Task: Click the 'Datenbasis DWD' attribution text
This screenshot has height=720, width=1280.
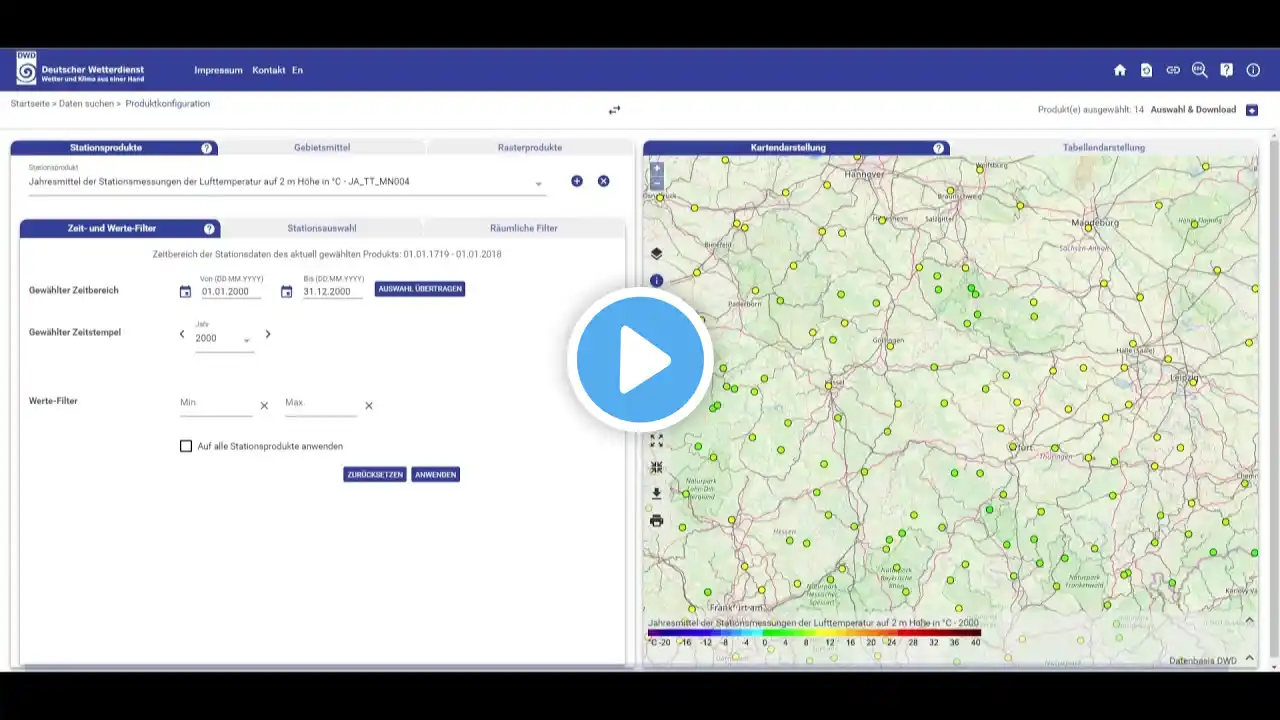Action: 1203,661
